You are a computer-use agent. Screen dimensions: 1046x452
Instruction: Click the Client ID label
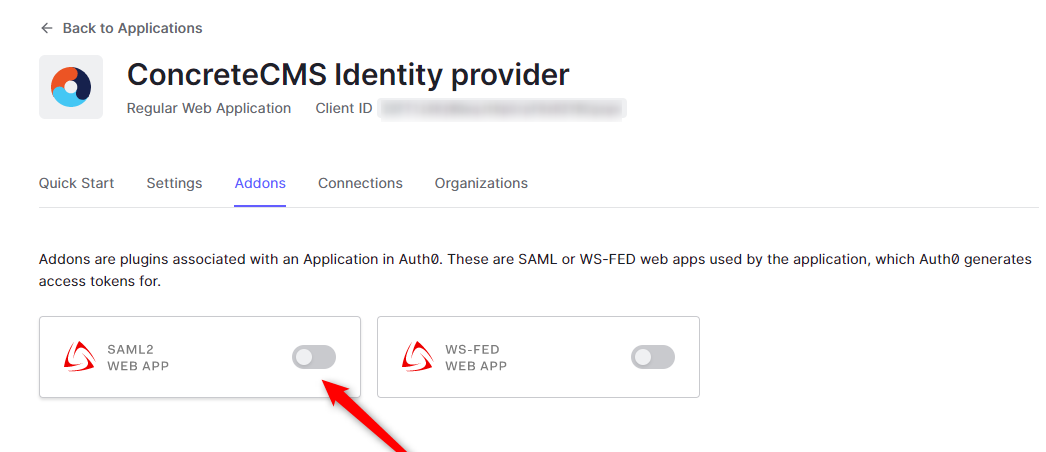[x=343, y=108]
